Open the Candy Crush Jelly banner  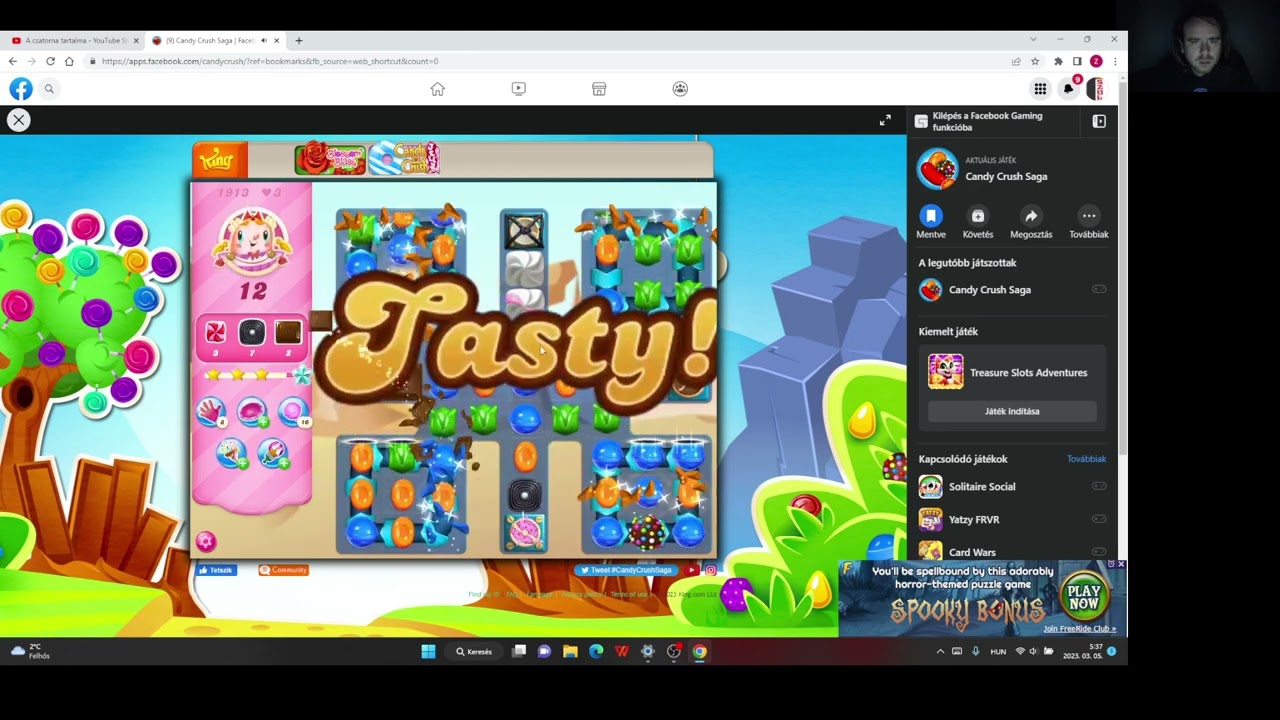tap(405, 158)
